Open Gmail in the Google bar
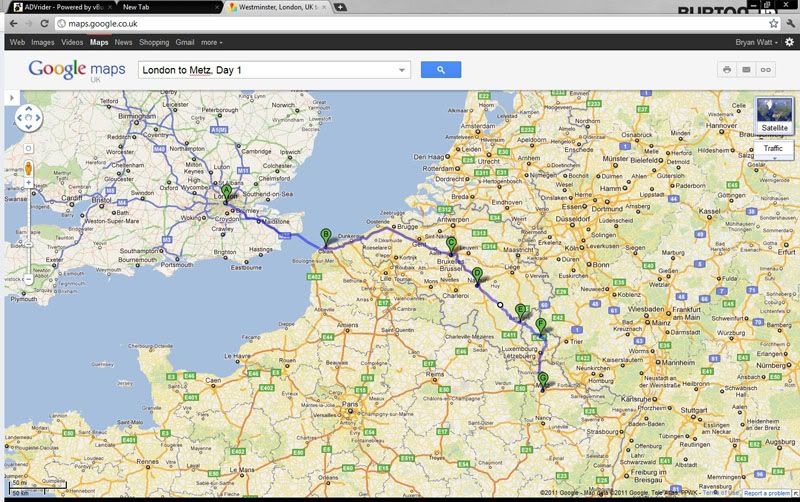 click(185, 42)
